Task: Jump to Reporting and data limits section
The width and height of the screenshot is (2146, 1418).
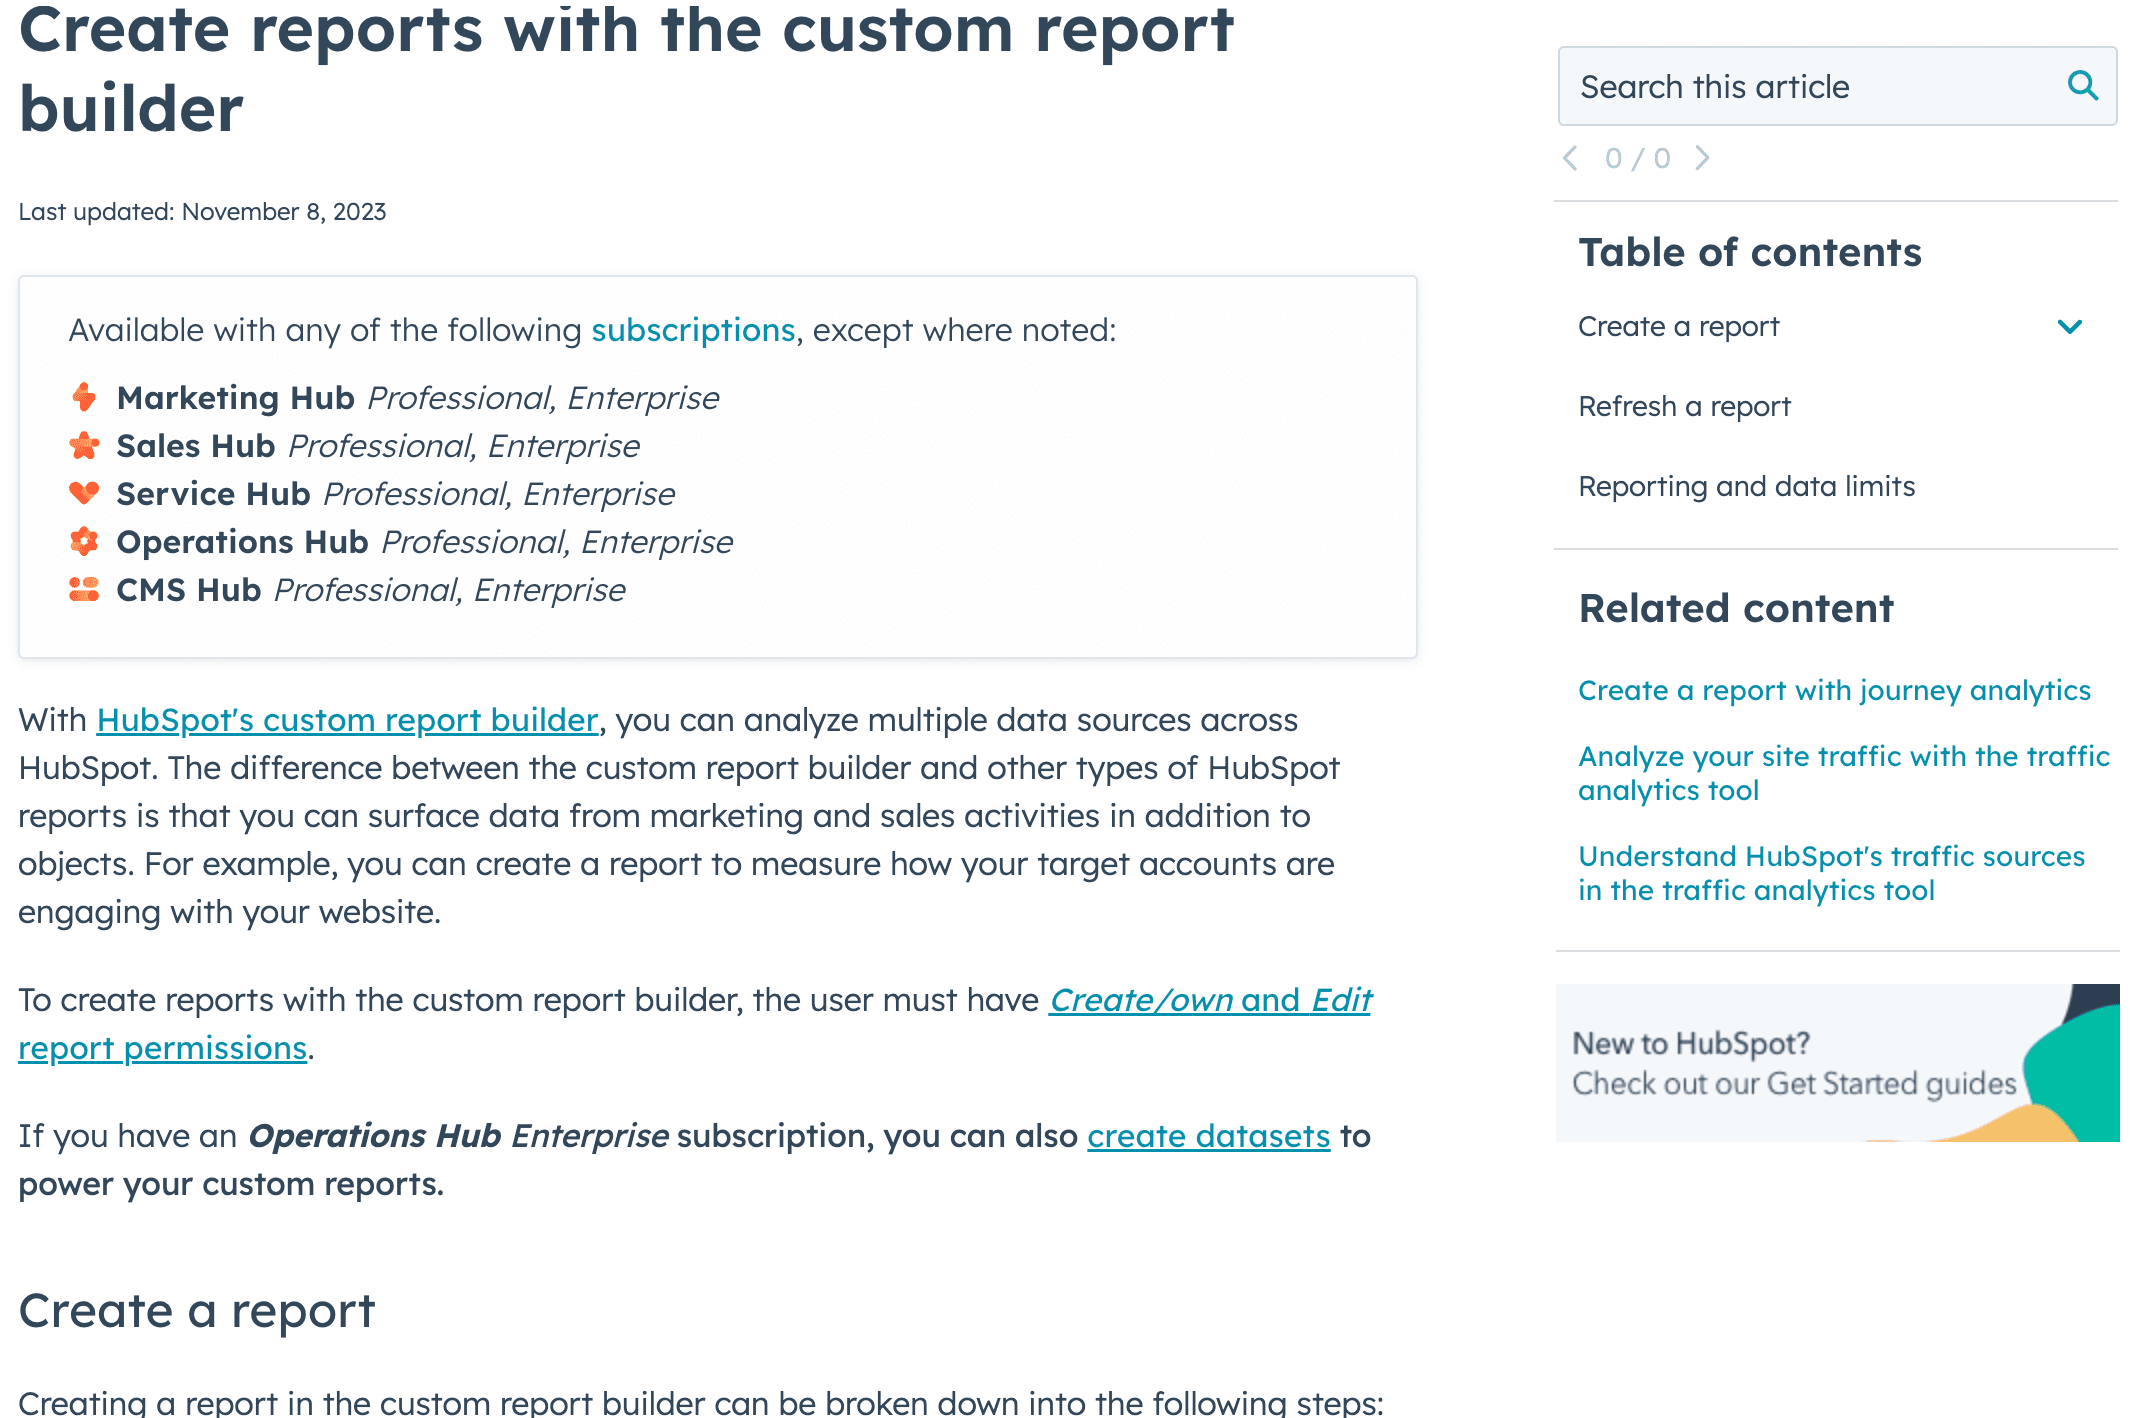Action: (1746, 486)
